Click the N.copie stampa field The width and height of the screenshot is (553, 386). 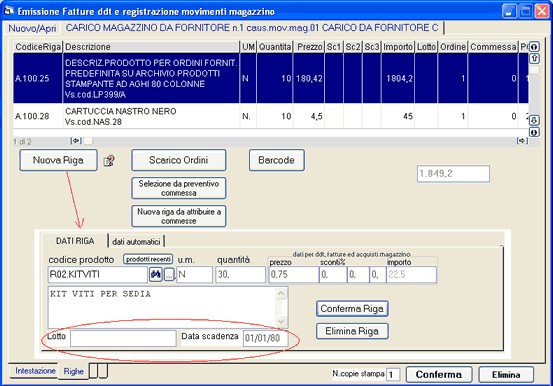point(393,374)
